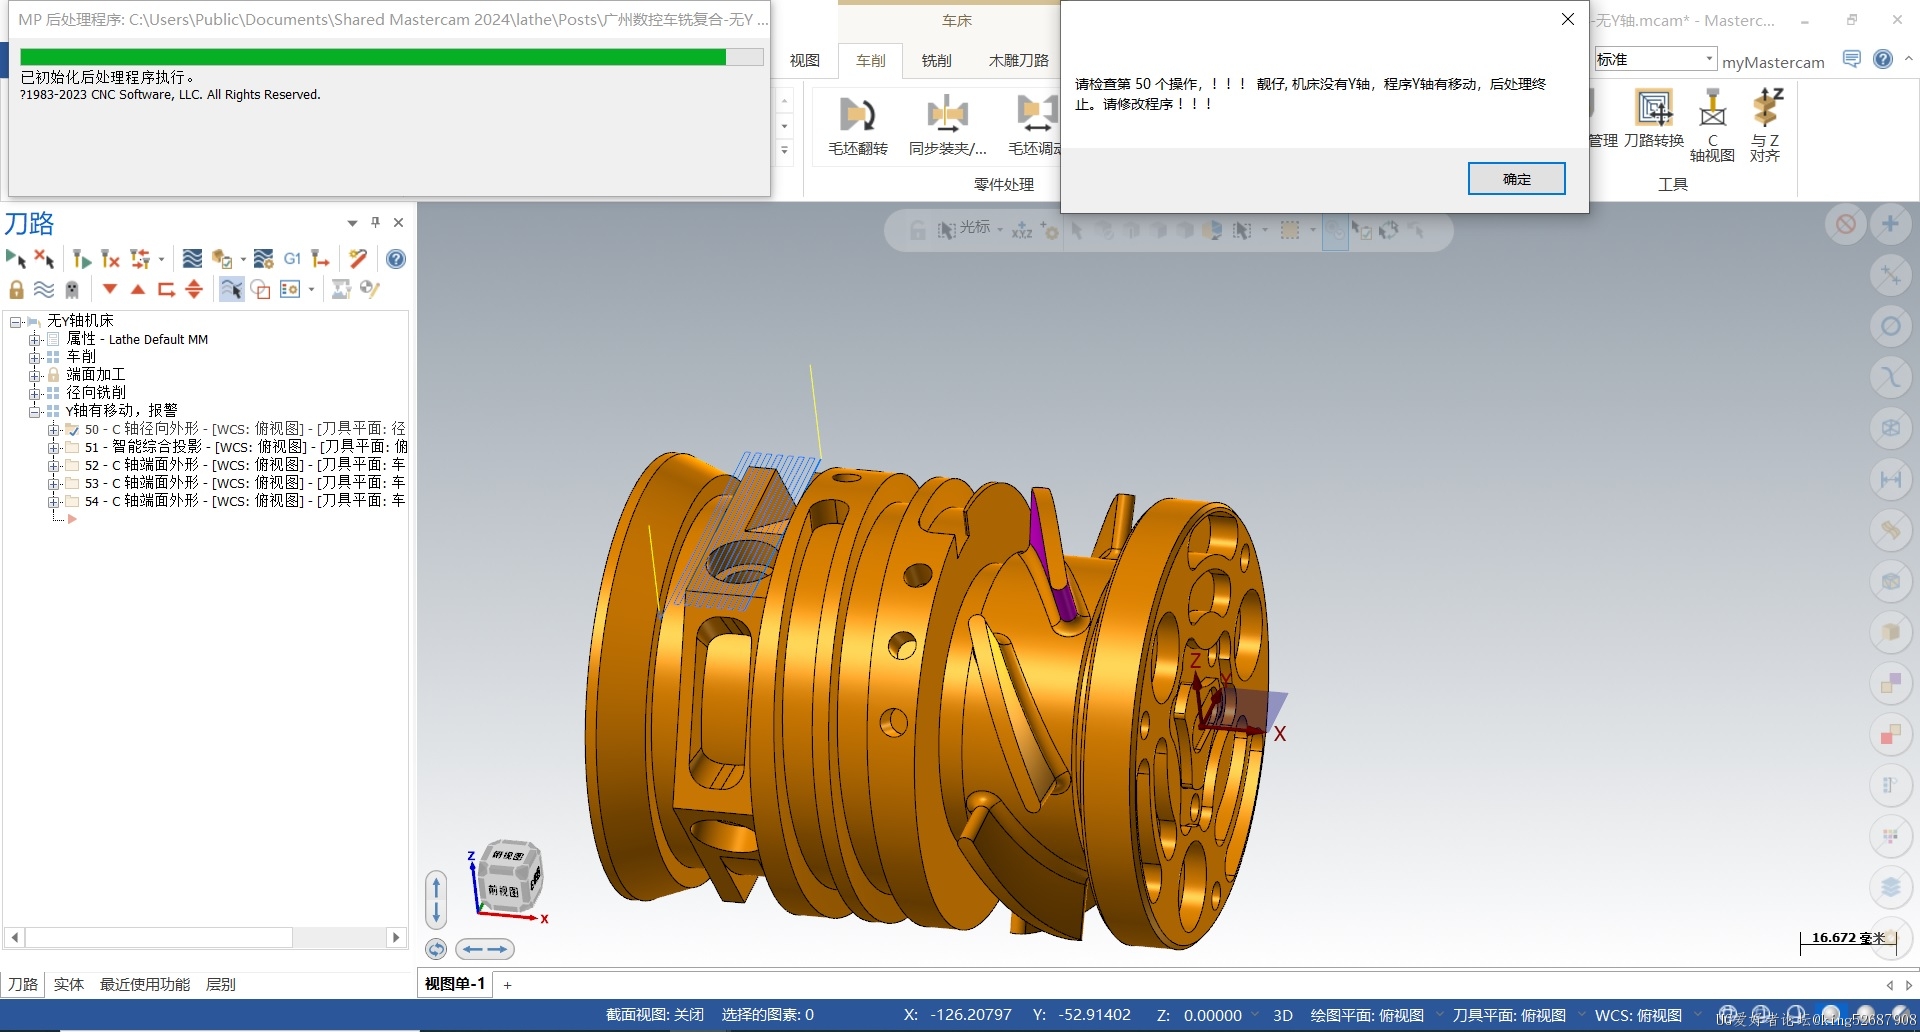Switch to the 视图 ribbon tab
The height and width of the screenshot is (1032, 1920).
tap(805, 61)
